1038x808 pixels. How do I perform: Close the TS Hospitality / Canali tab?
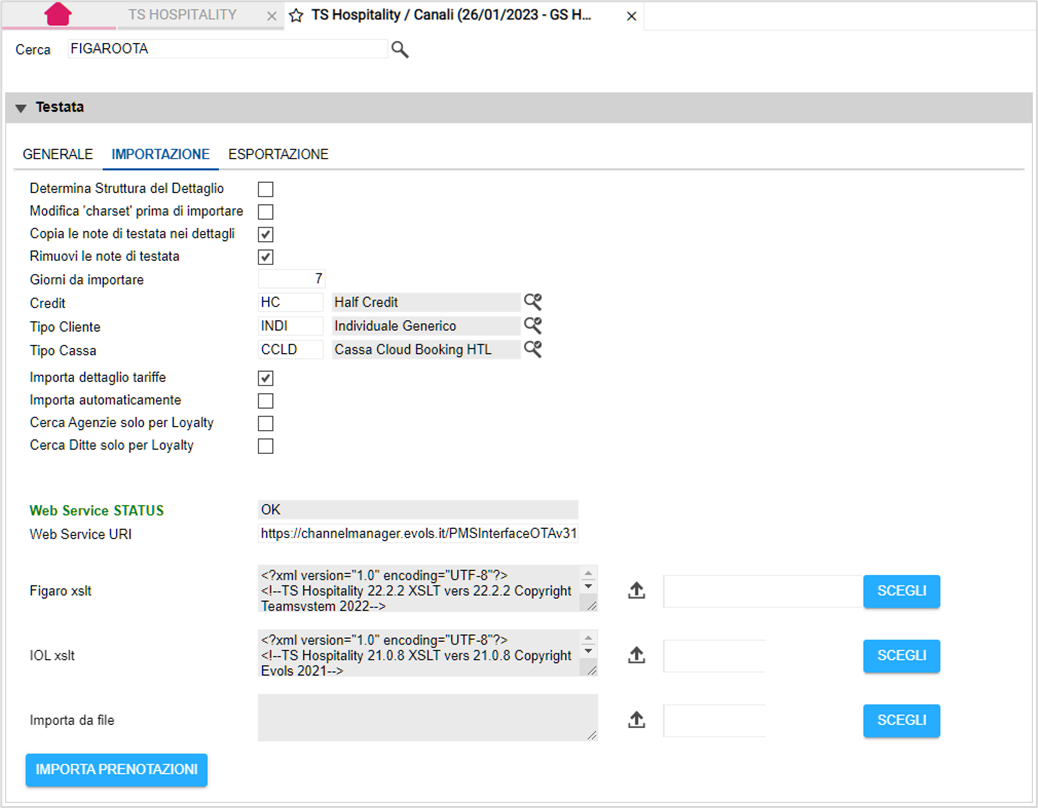[x=632, y=17]
